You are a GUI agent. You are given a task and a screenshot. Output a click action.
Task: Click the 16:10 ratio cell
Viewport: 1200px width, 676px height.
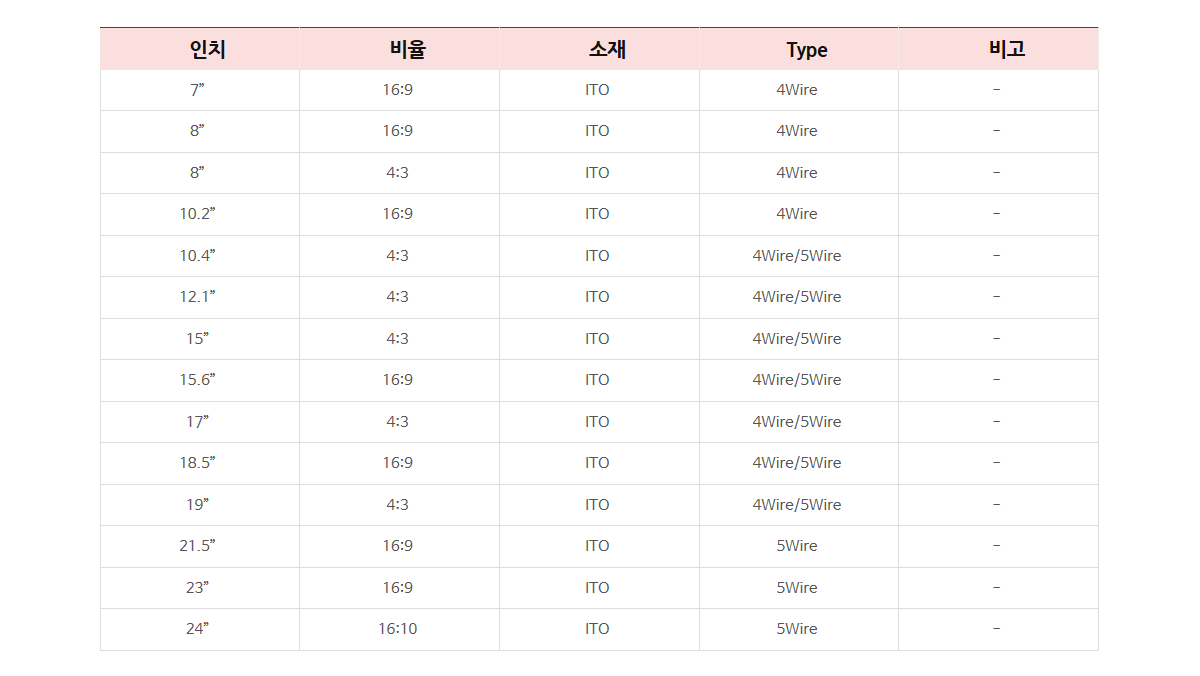[x=399, y=629]
